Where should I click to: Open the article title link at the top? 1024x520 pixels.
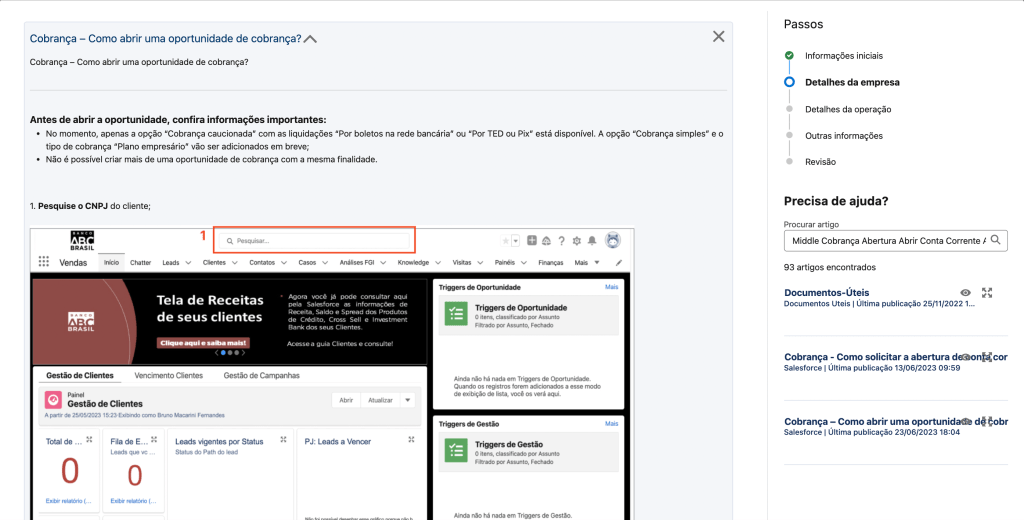165,39
